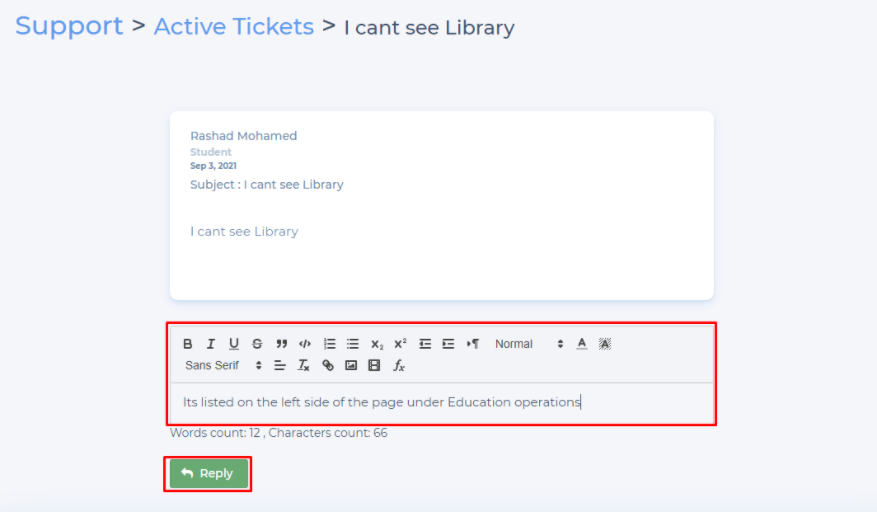Click the green Reply button

207,474
